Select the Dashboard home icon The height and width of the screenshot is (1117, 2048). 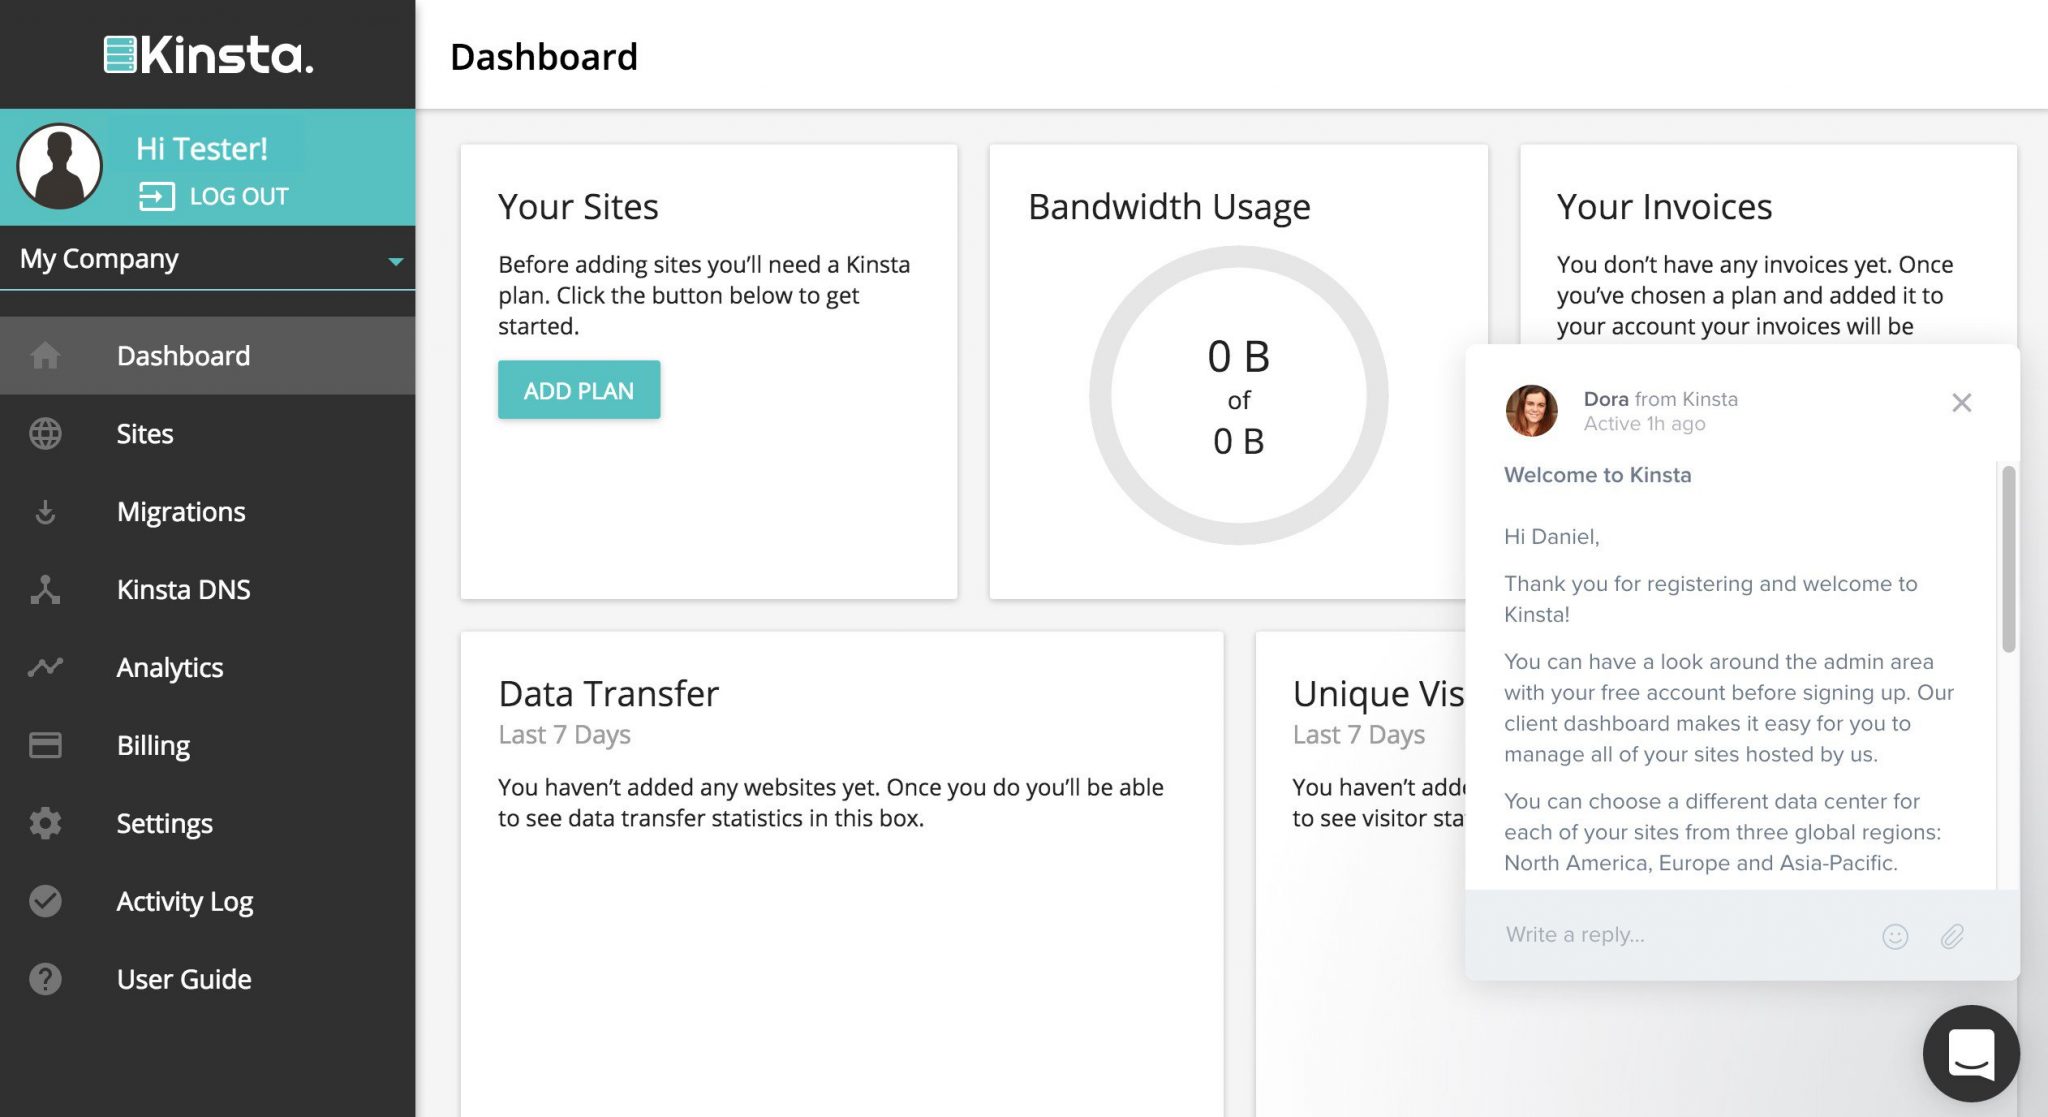point(44,355)
